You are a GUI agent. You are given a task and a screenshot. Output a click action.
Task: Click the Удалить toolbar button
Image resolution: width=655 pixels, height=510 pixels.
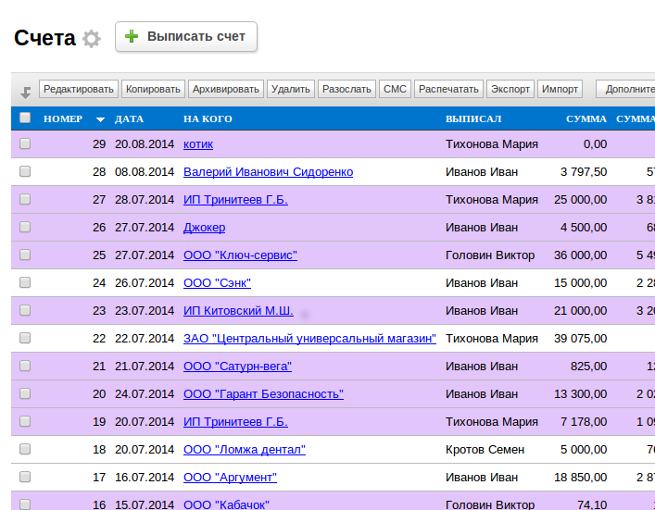(x=290, y=89)
